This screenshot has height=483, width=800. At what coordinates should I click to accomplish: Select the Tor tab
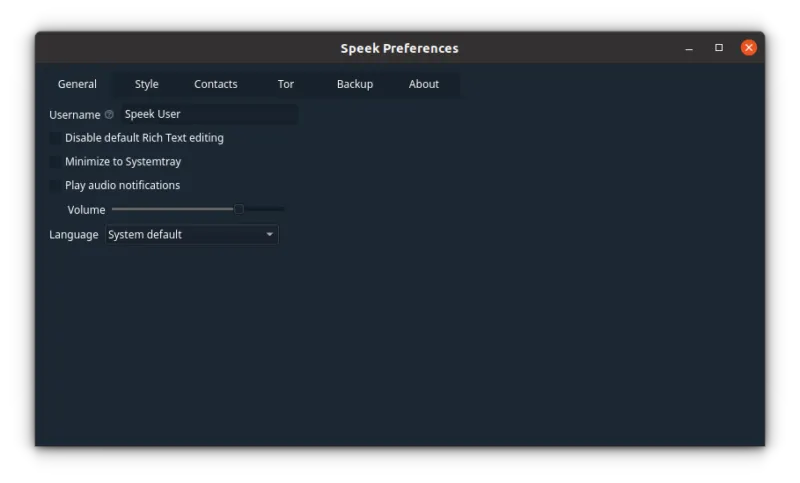286,84
